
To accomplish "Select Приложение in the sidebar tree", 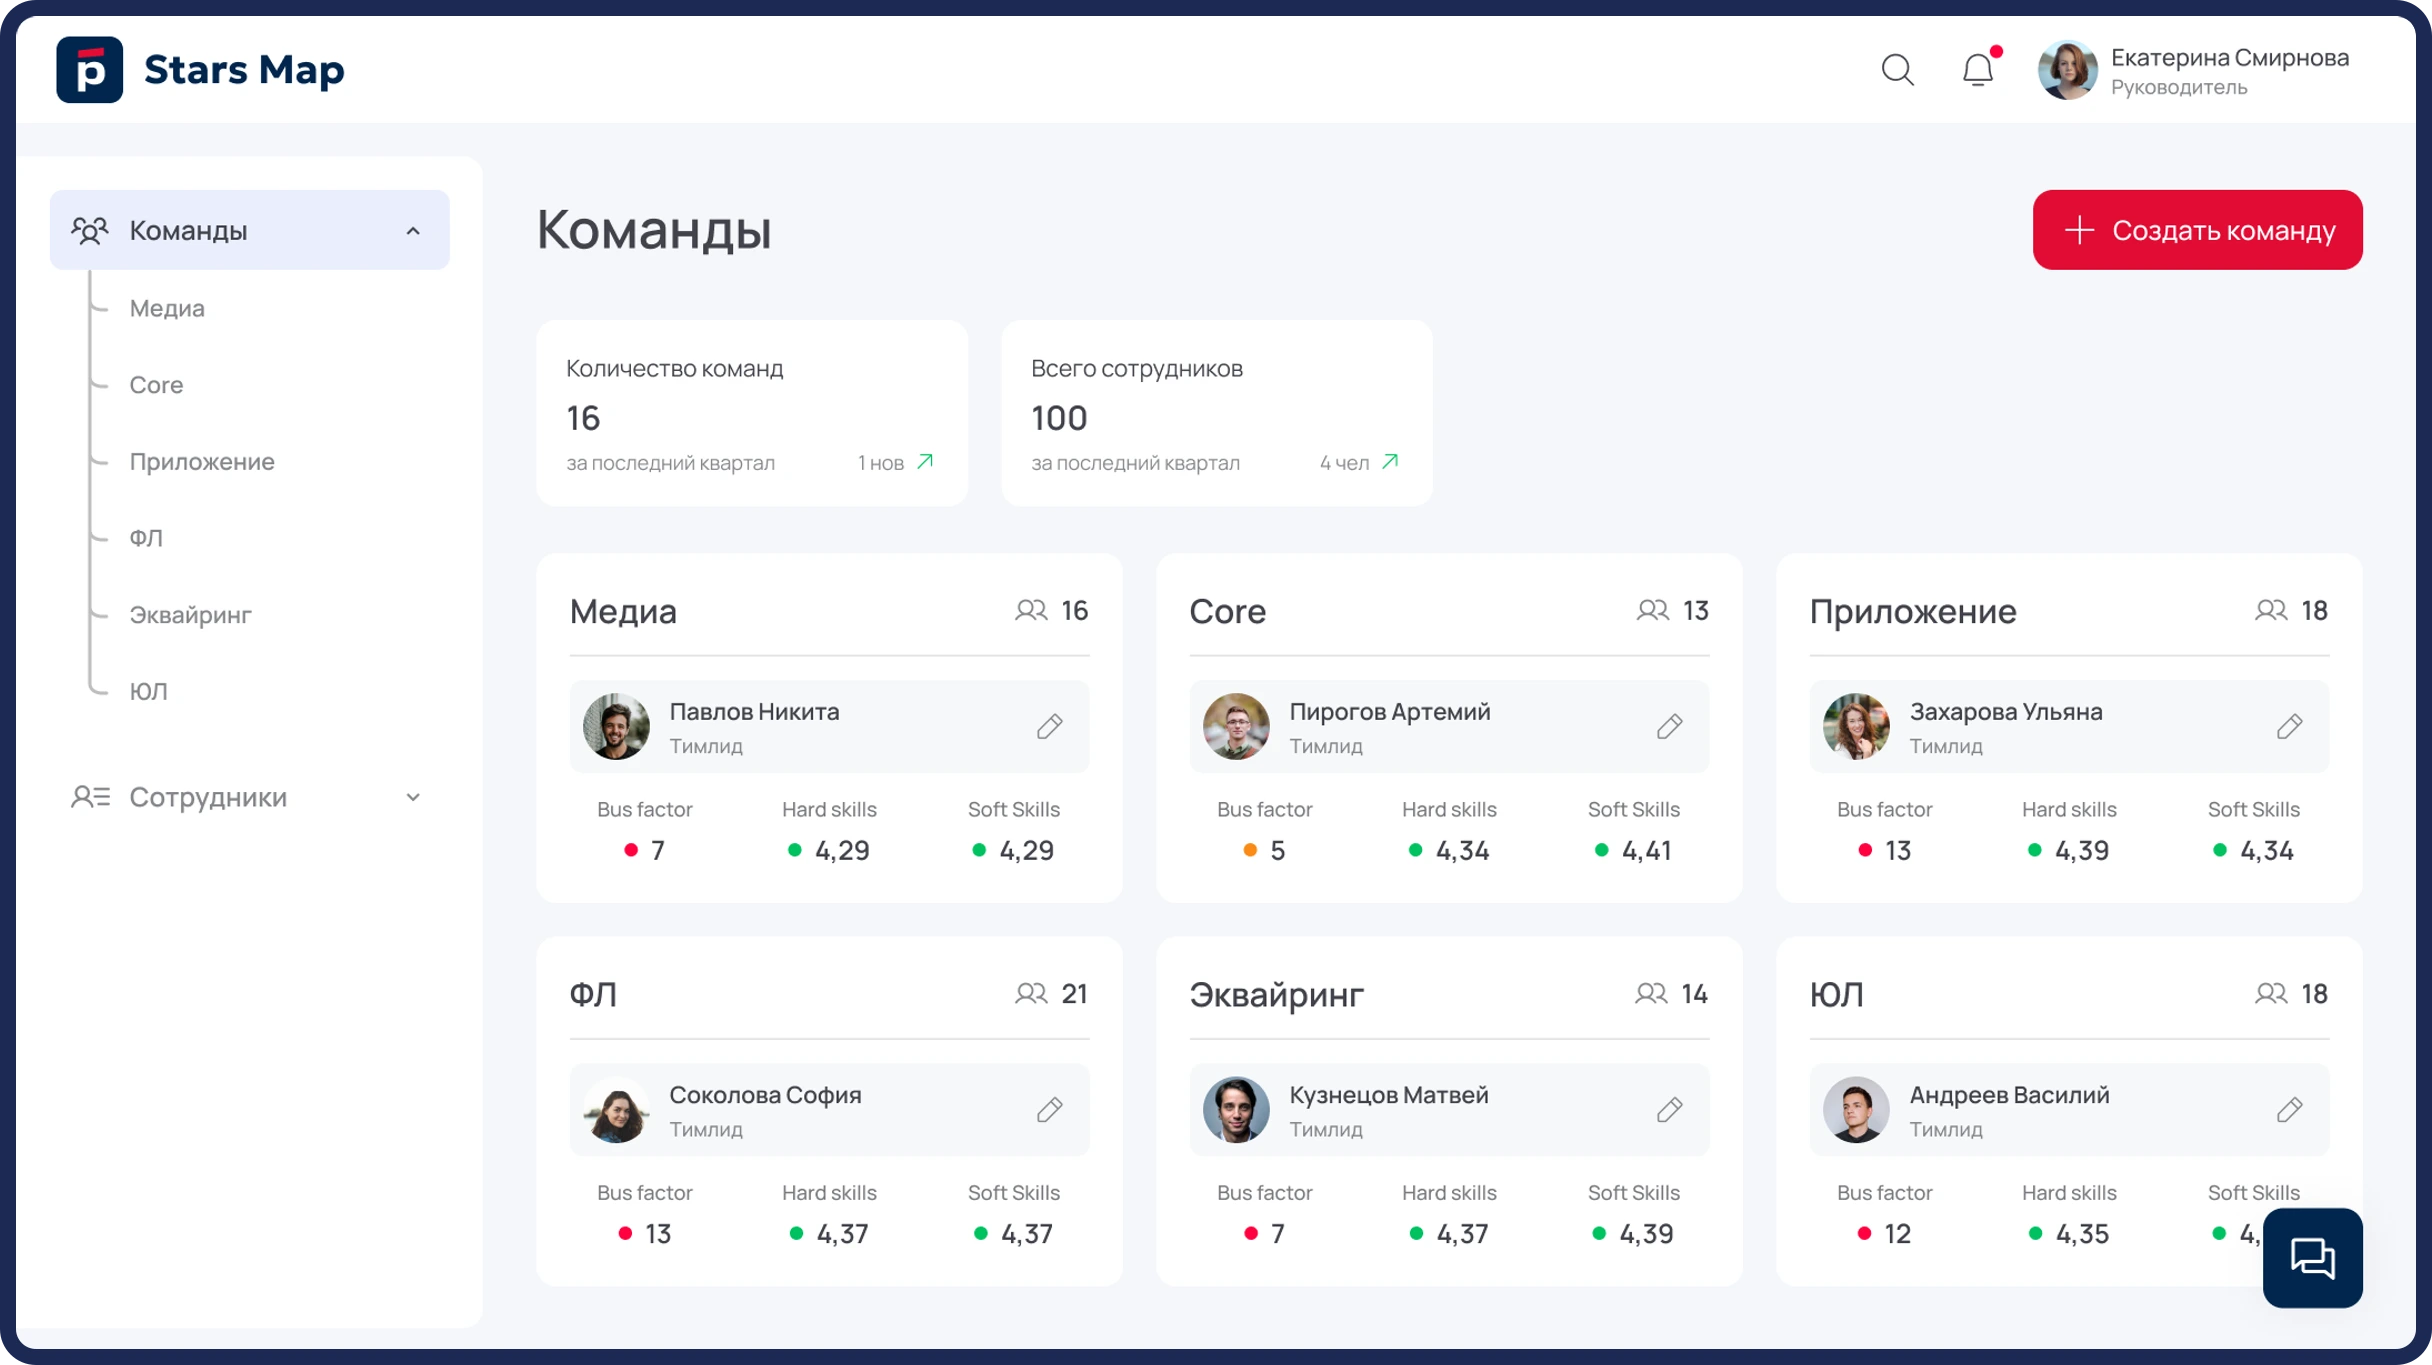I will pyautogui.click(x=202, y=462).
